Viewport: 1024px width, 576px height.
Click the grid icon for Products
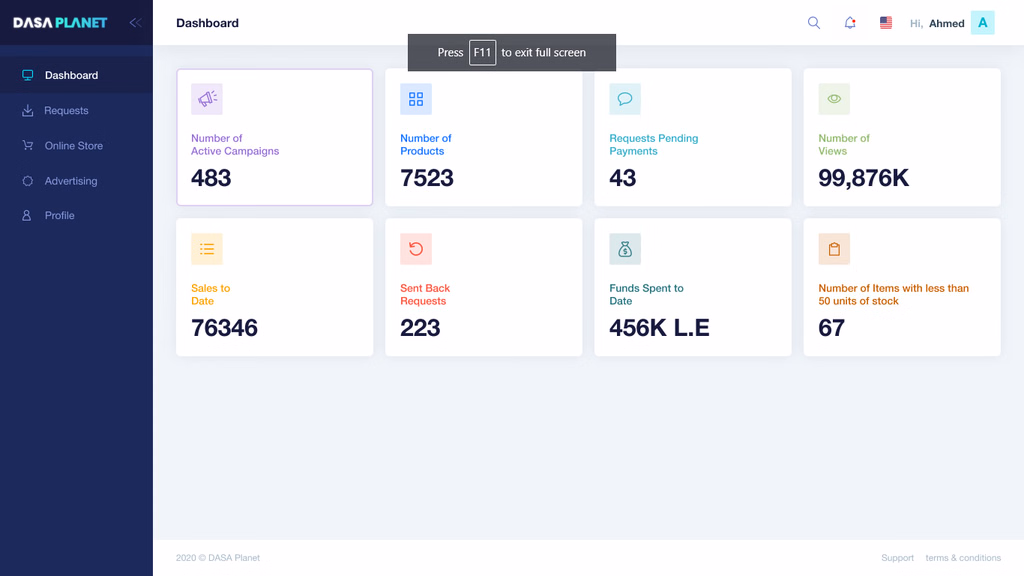click(x=416, y=99)
